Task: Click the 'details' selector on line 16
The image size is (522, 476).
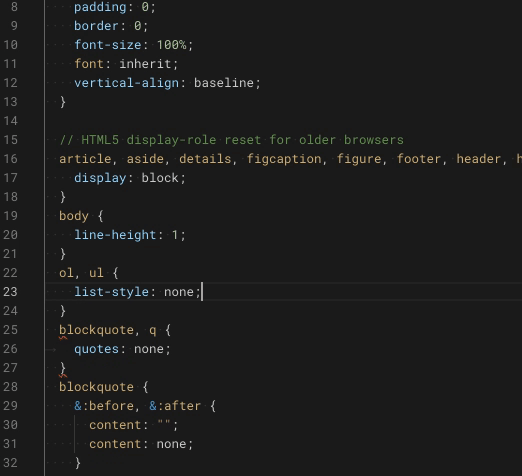Action: tap(205, 159)
